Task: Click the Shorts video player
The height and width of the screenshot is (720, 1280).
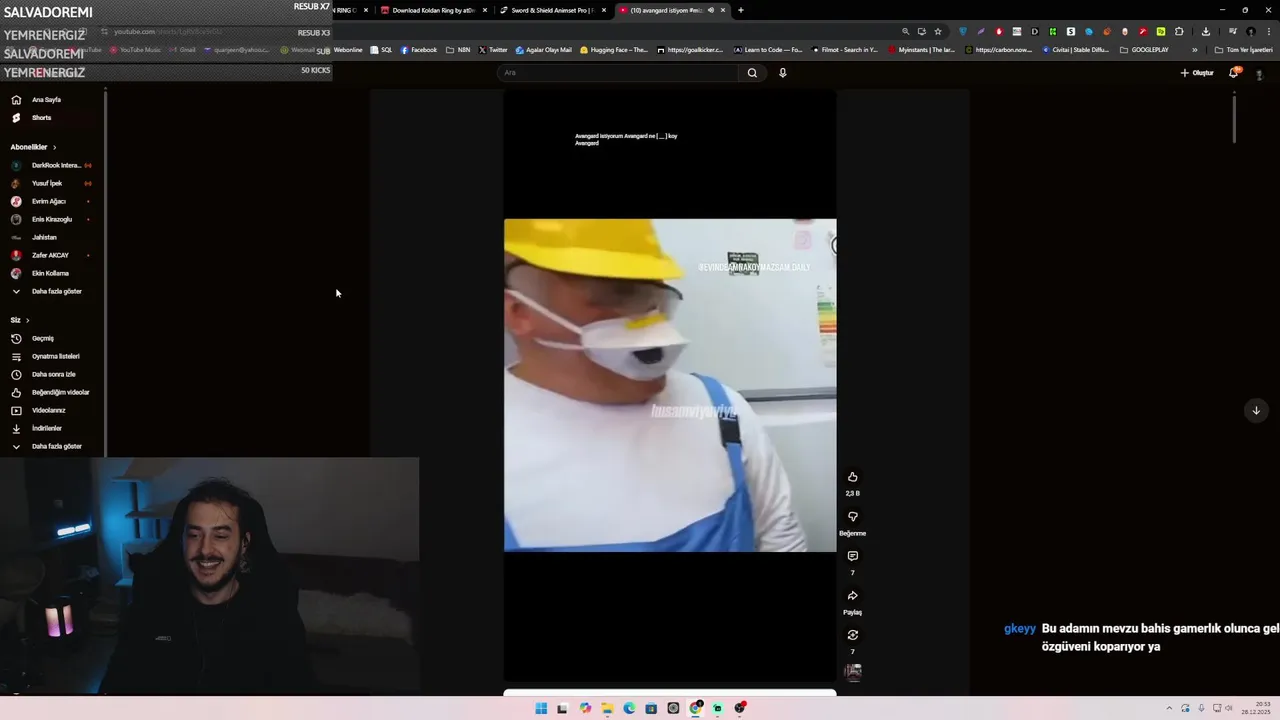Action: pyautogui.click(x=670, y=385)
